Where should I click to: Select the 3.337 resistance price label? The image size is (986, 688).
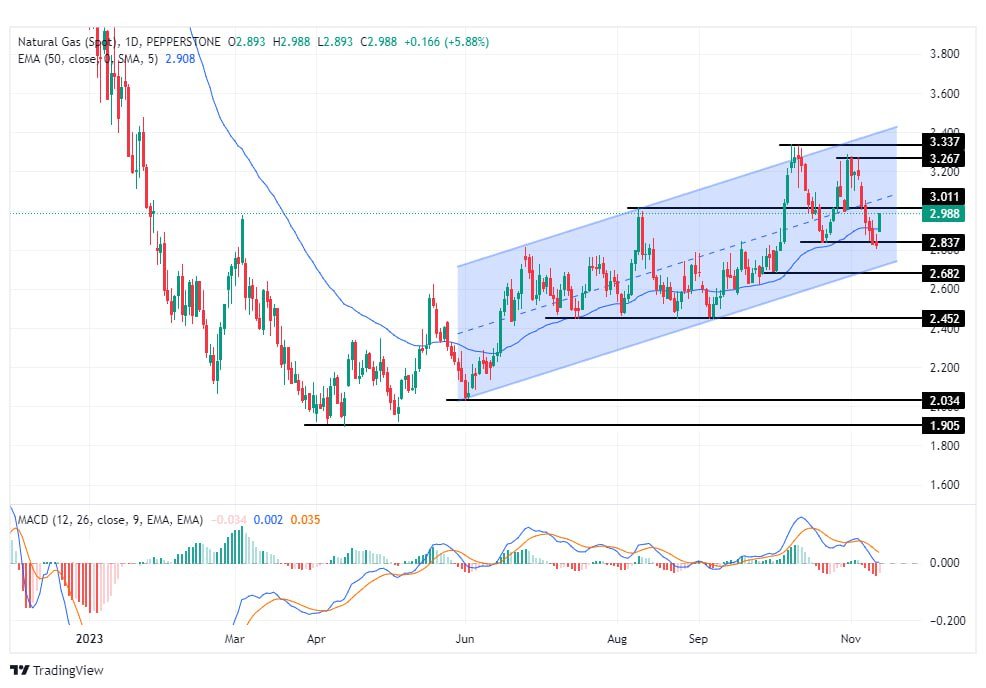click(x=944, y=143)
